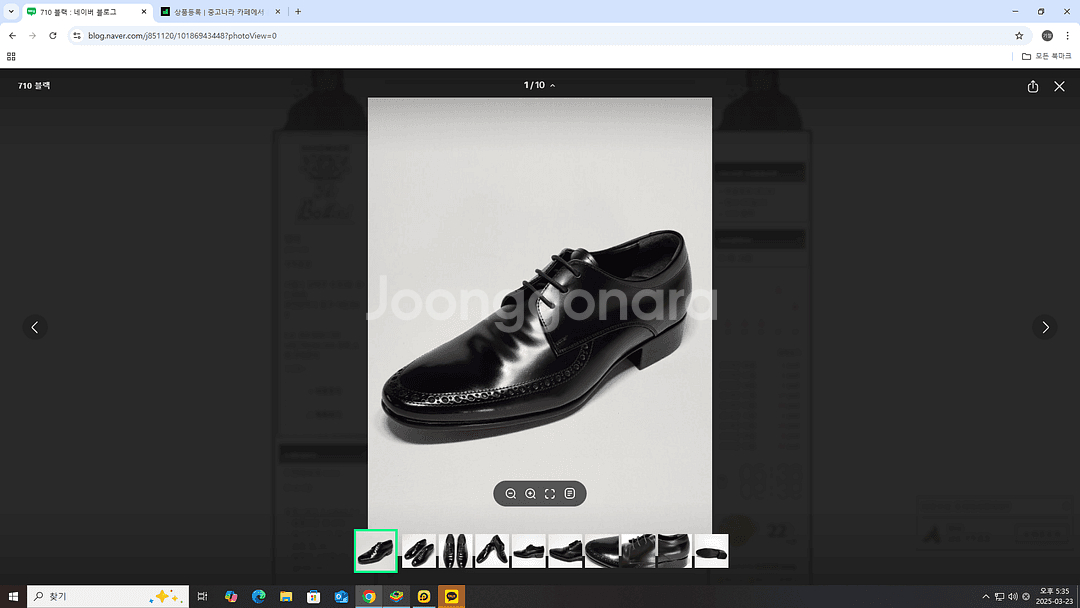This screenshot has height=608, width=1080.
Task: Select the seventh thumbnail of toe close-up
Action: [601, 551]
